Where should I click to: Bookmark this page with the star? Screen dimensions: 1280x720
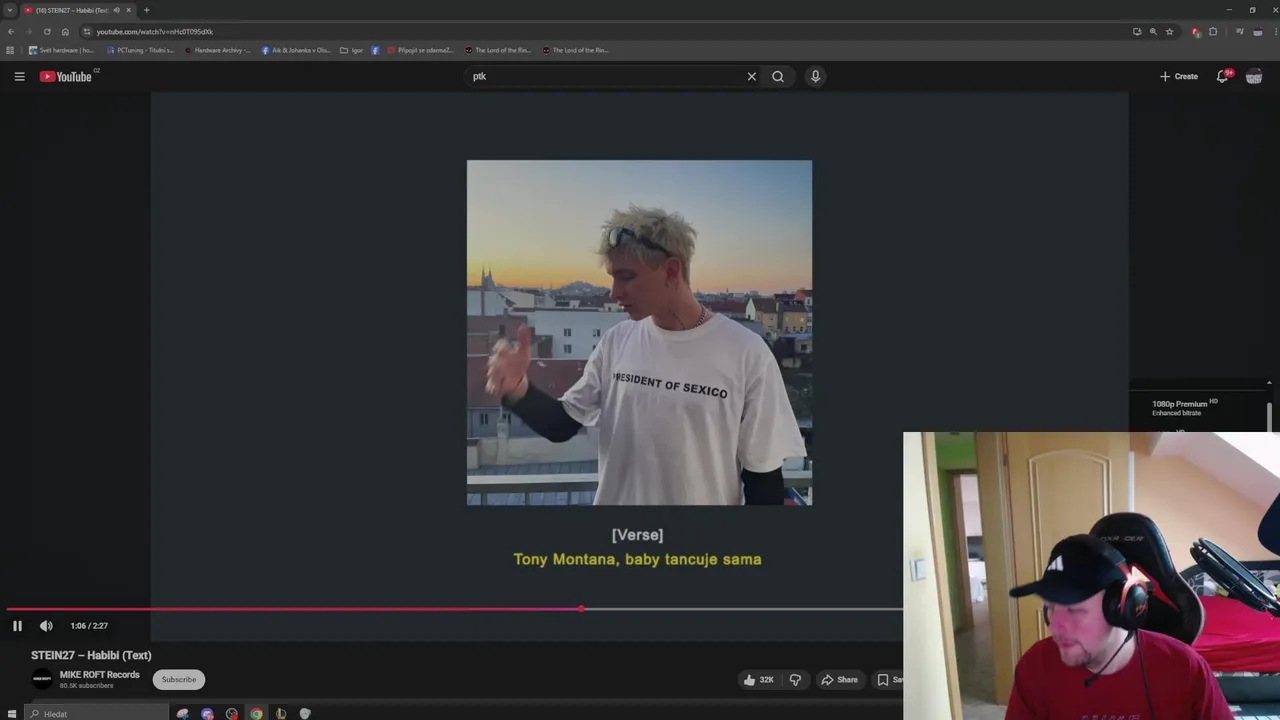[x=1169, y=32]
